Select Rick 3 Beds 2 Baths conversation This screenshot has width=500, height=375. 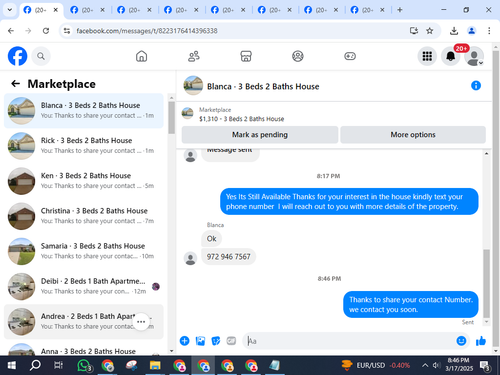click(84, 146)
